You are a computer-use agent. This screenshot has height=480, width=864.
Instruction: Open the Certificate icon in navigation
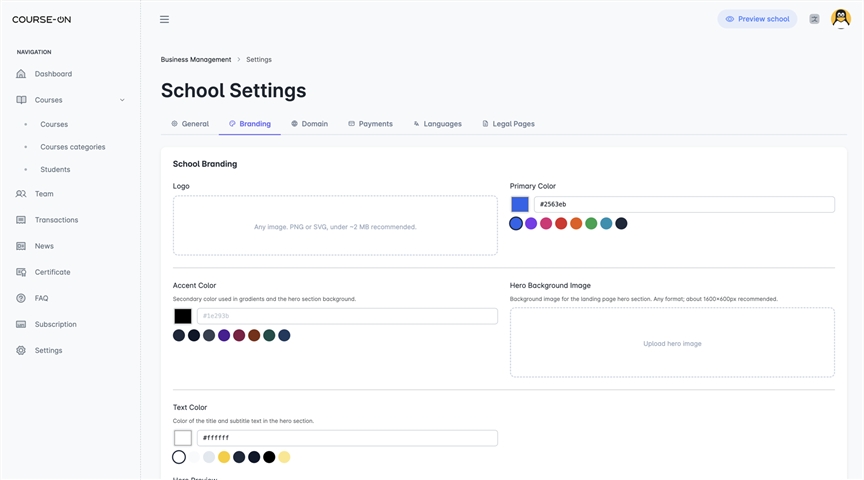tap(21, 272)
